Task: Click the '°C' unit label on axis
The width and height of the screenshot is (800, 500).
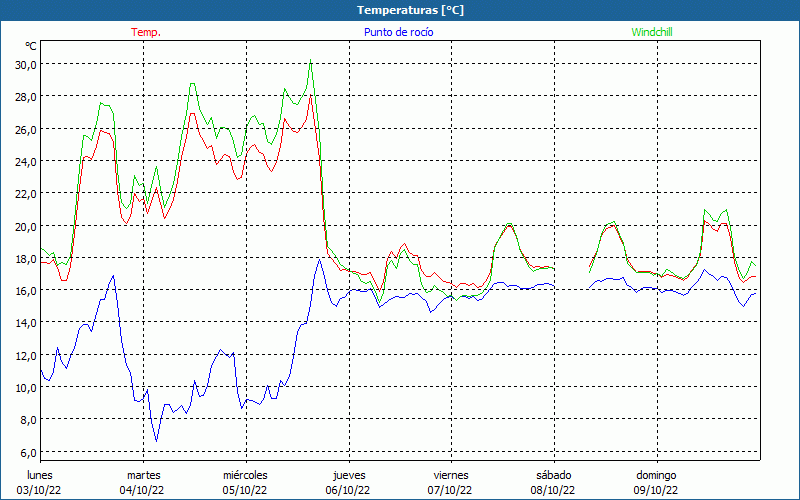Action: point(31,46)
